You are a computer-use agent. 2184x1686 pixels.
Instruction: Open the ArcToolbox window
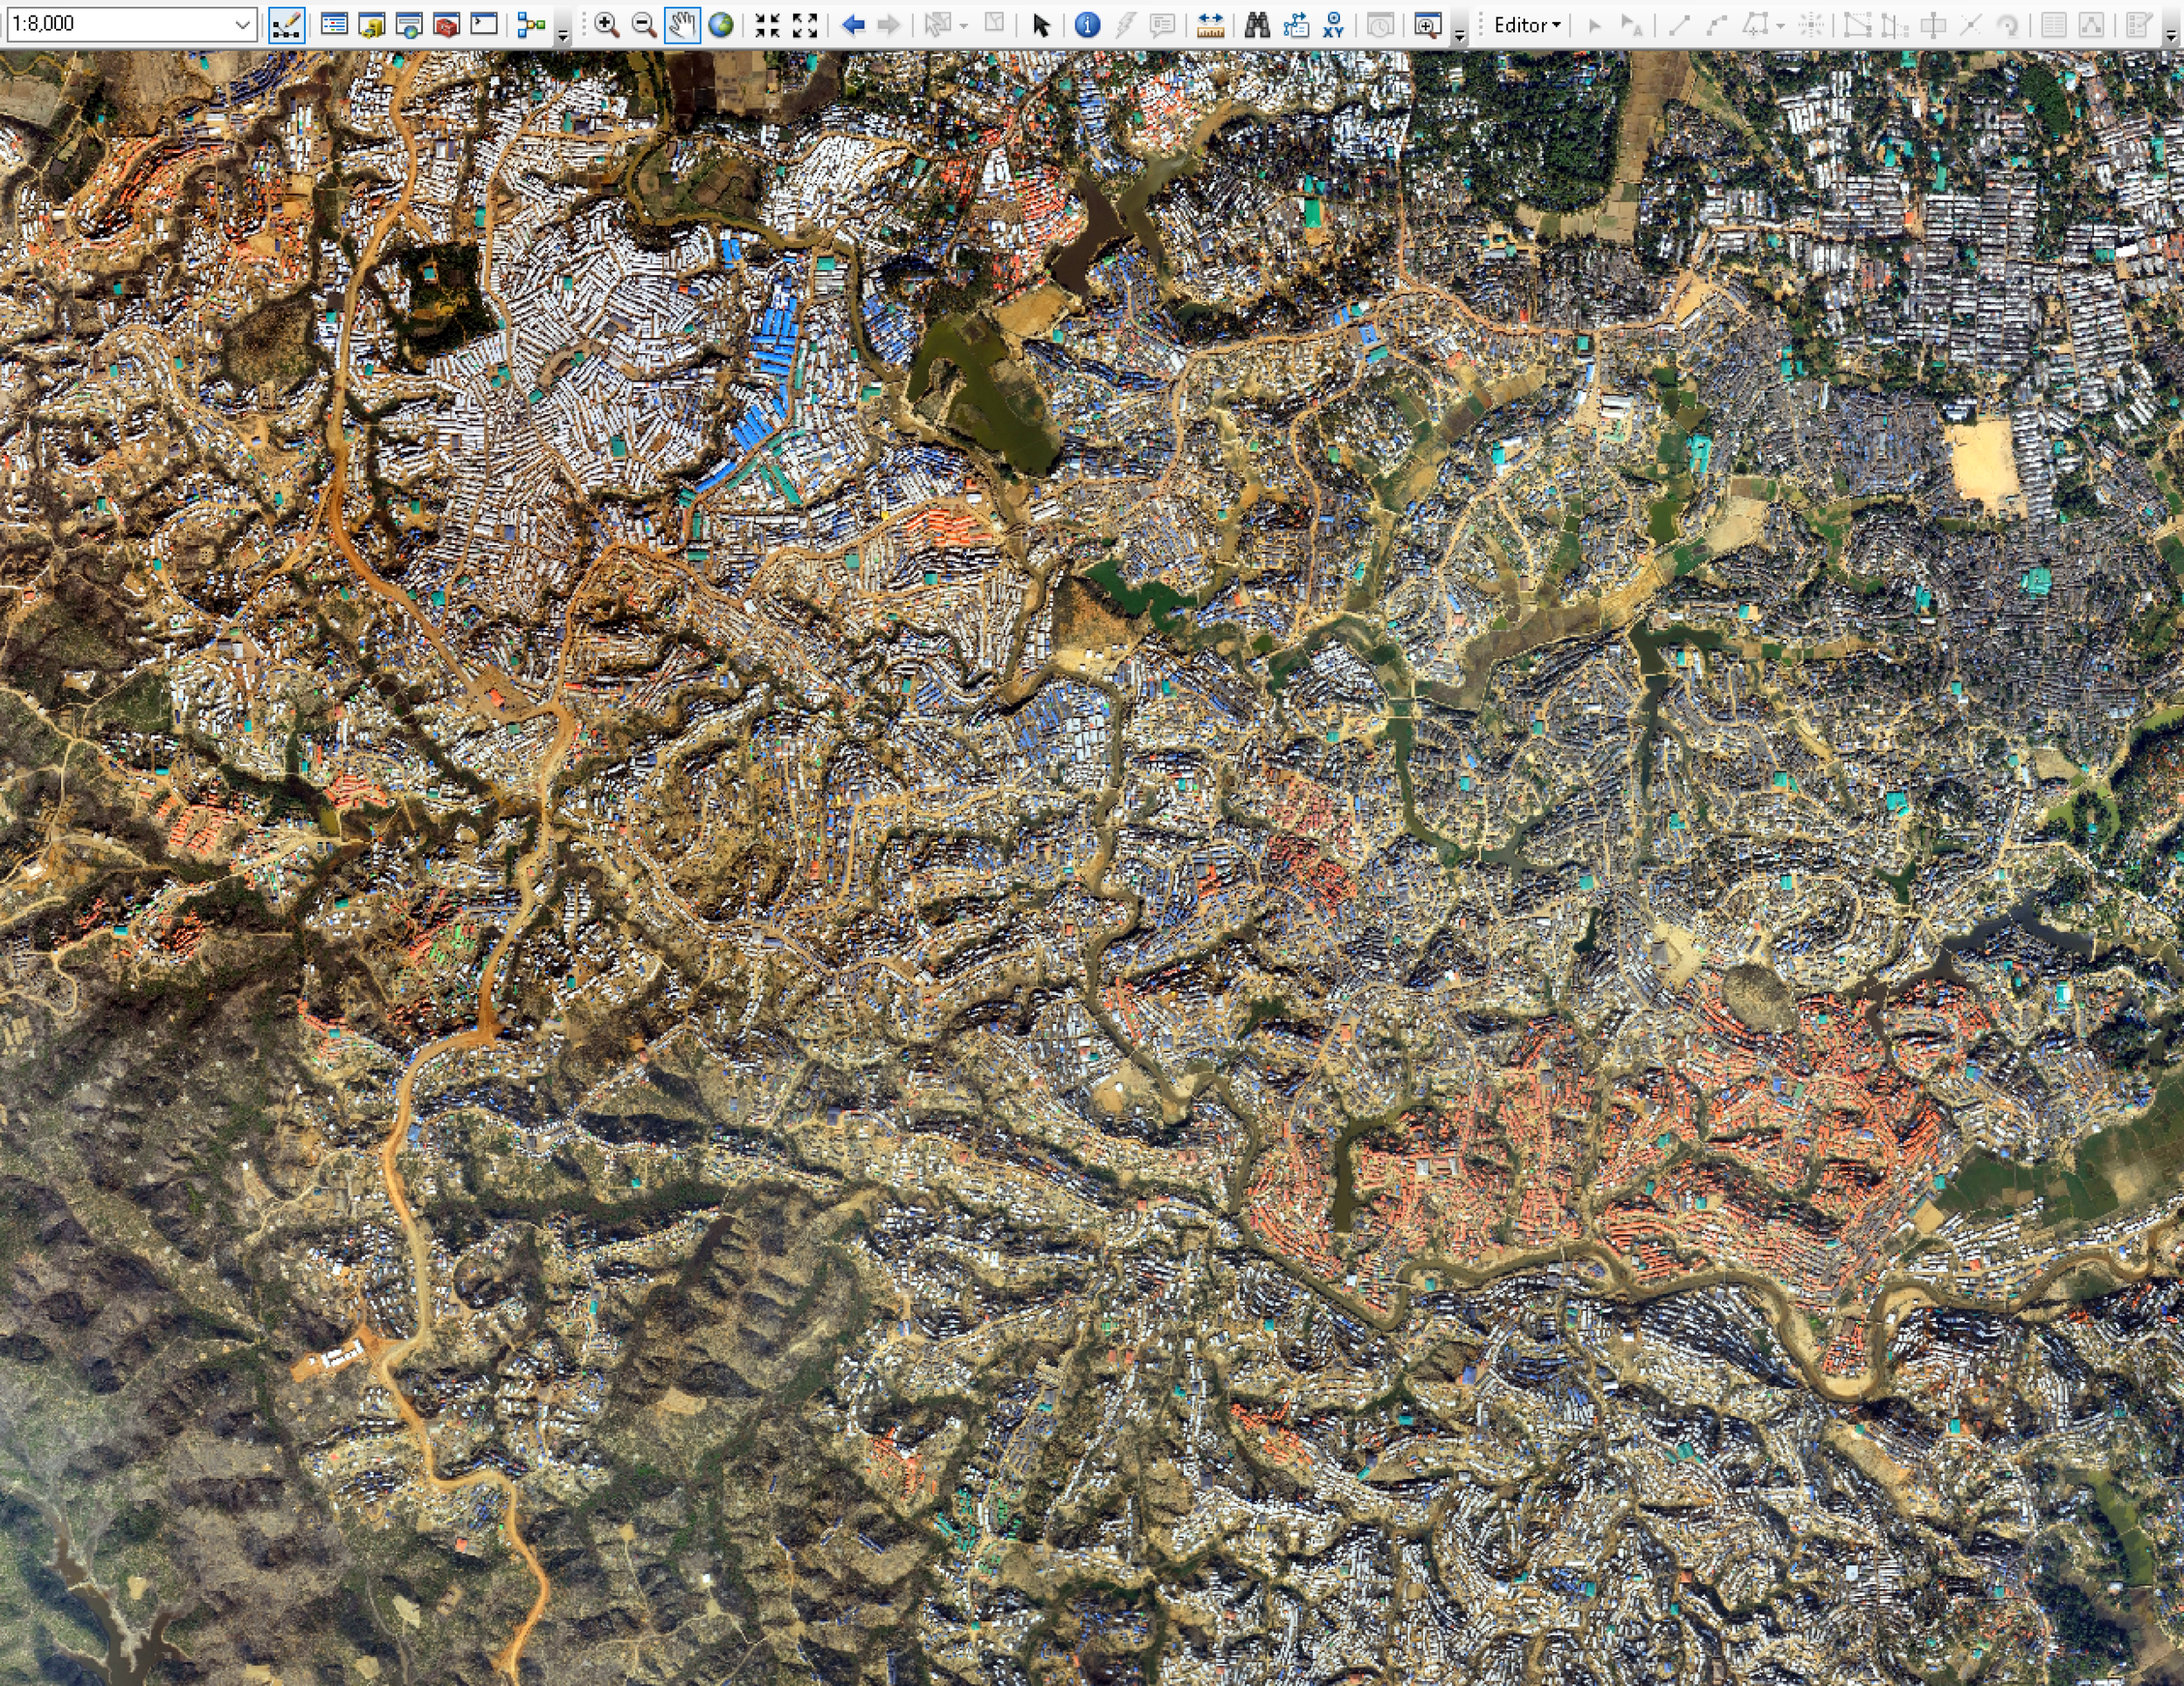pyautogui.click(x=446, y=25)
